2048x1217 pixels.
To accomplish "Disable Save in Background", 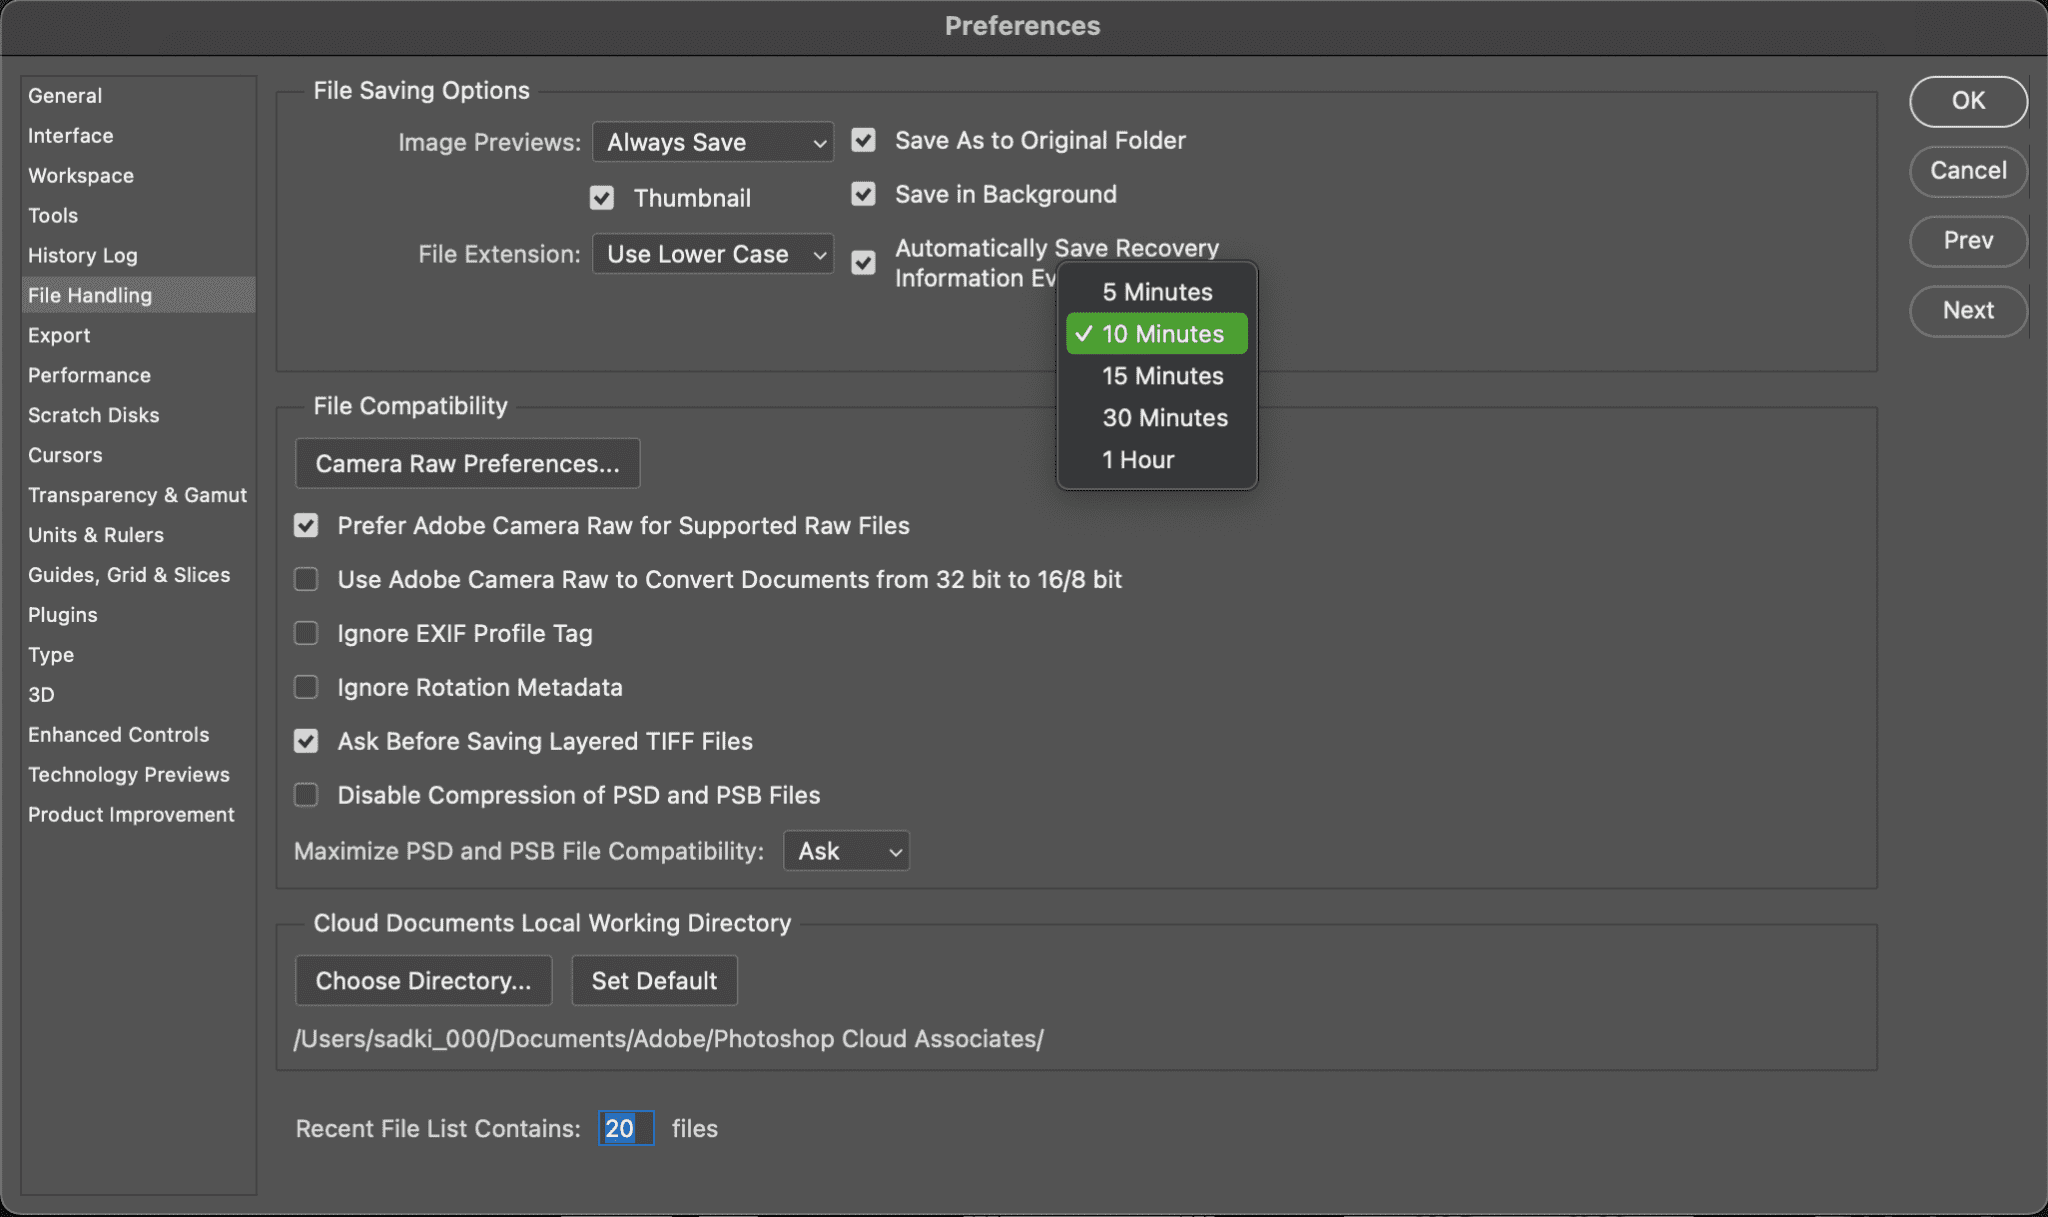I will (x=863, y=194).
